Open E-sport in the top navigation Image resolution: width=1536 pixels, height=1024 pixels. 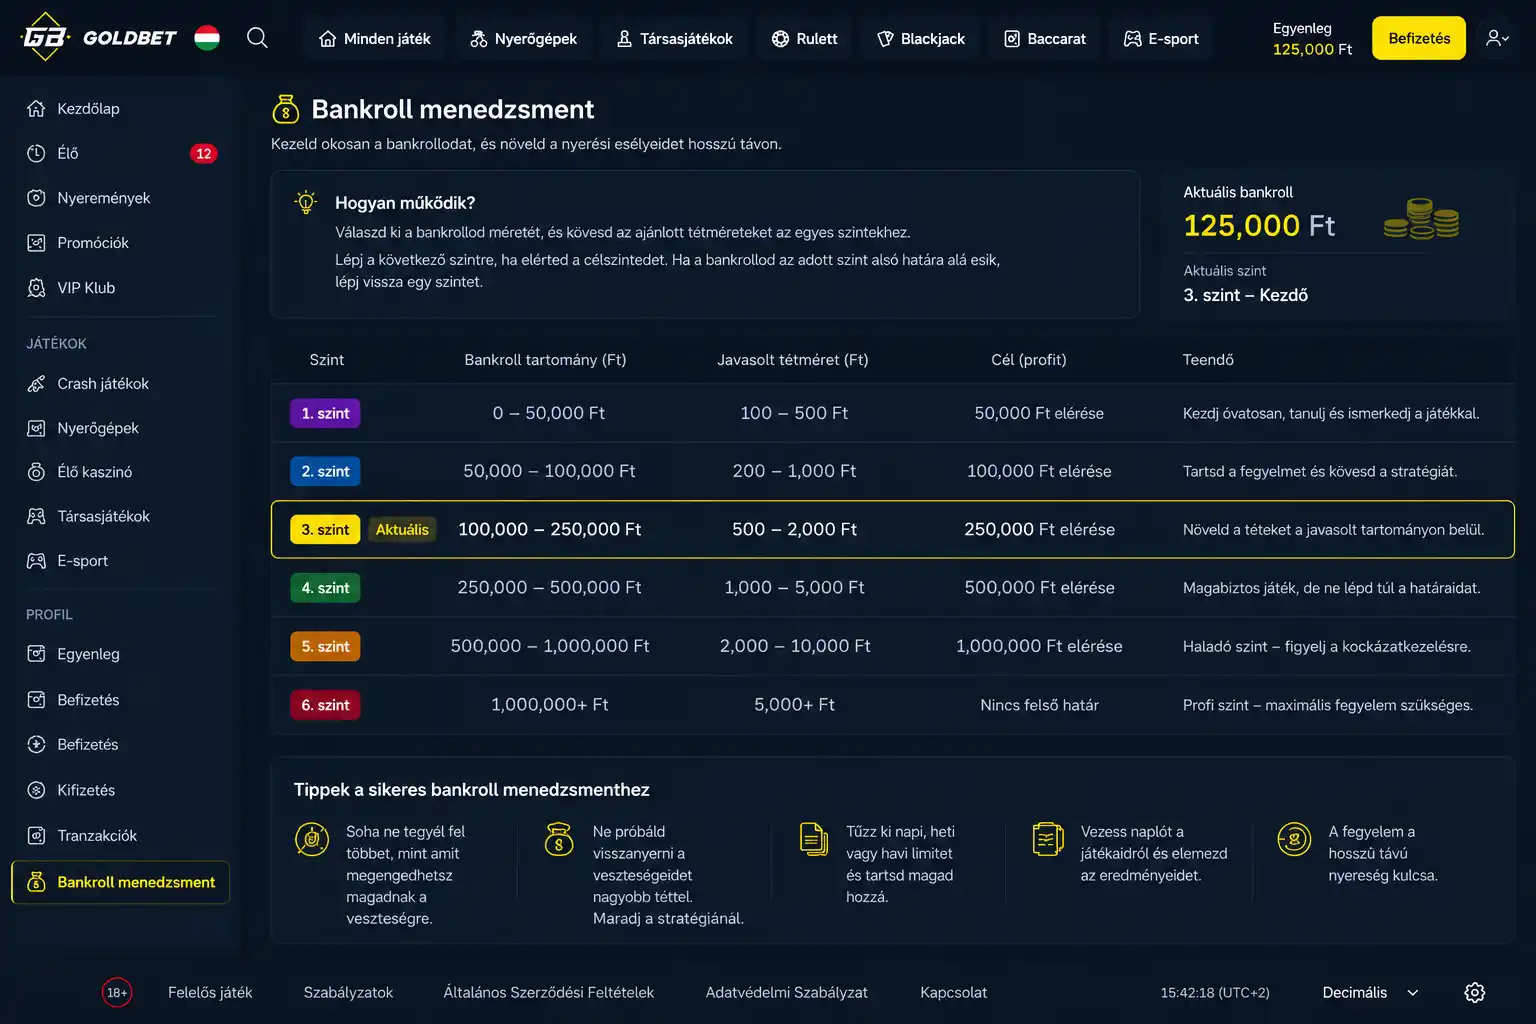[1161, 39]
